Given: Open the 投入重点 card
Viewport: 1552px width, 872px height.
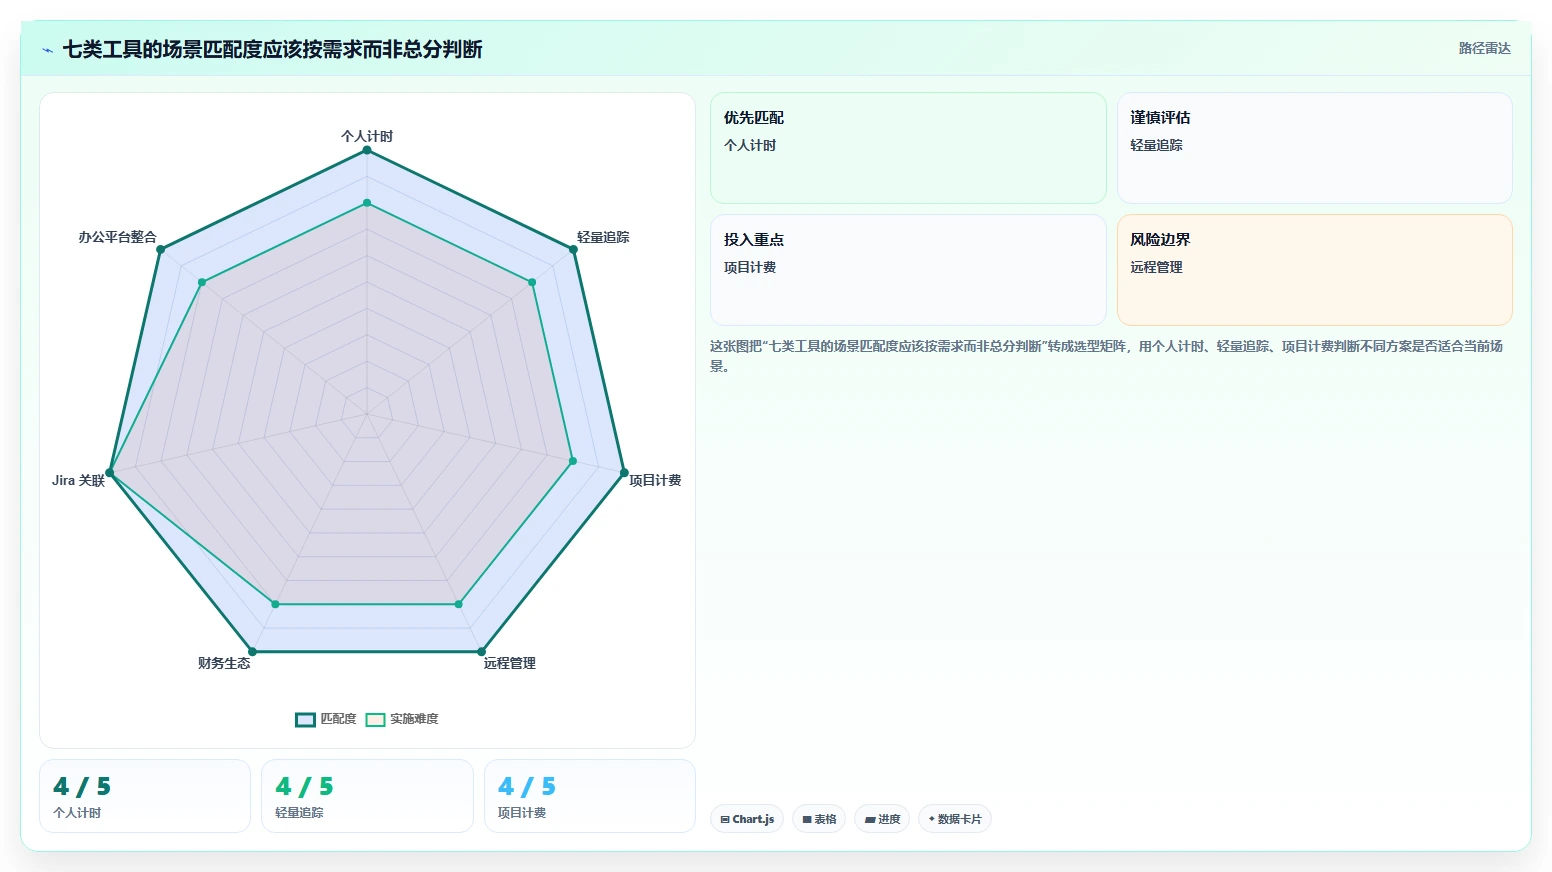Looking at the screenshot, I should point(908,270).
